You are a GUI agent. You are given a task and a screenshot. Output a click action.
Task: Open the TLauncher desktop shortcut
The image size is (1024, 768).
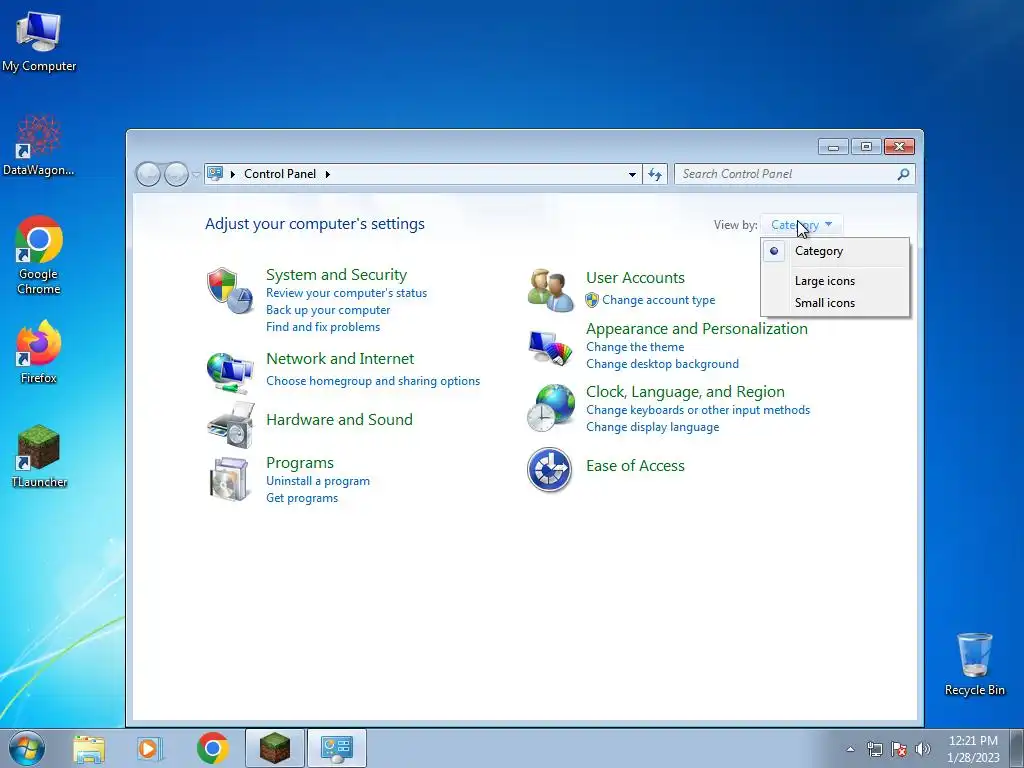[x=39, y=456]
